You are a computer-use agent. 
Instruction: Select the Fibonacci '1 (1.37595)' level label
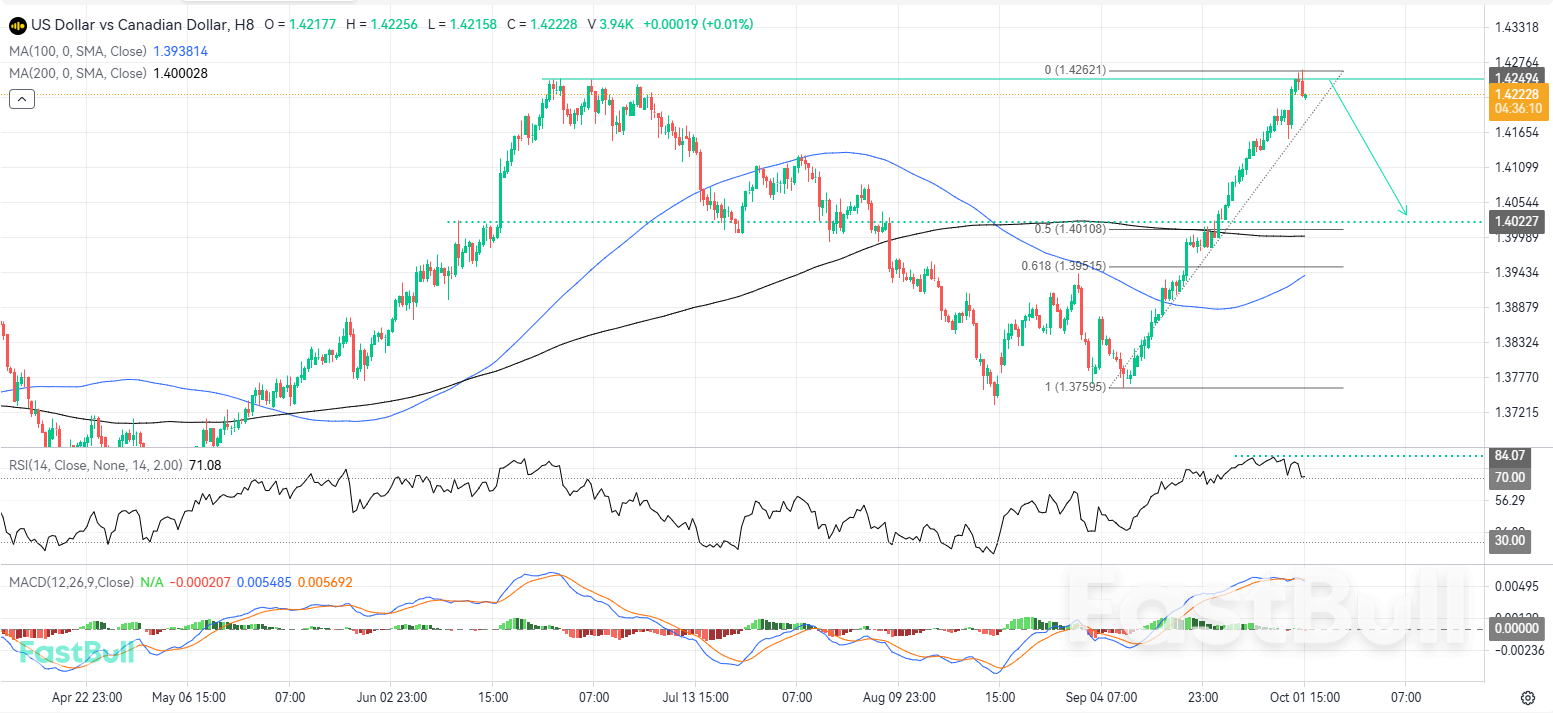1075,386
